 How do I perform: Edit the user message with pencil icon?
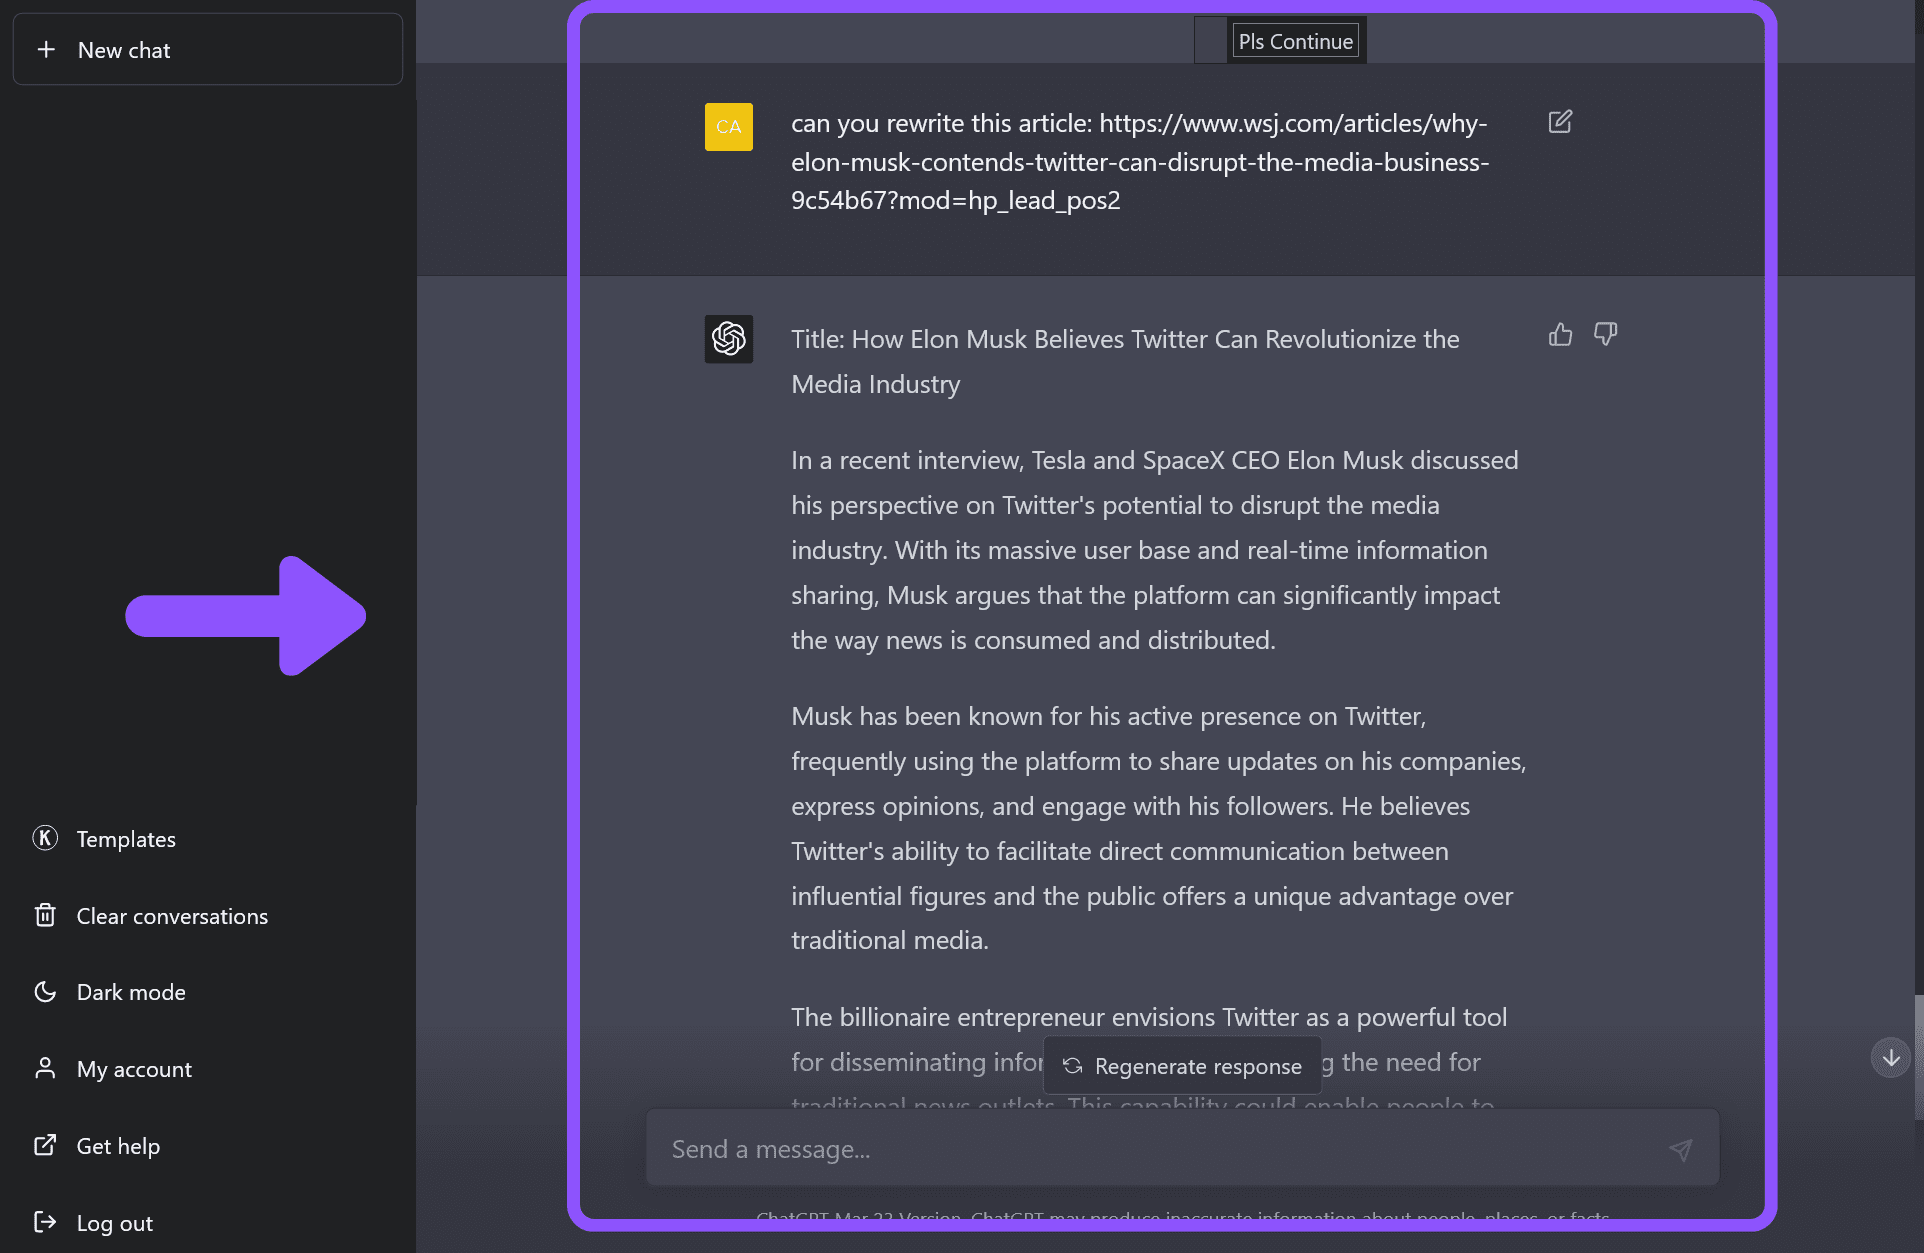coord(1560,122)
